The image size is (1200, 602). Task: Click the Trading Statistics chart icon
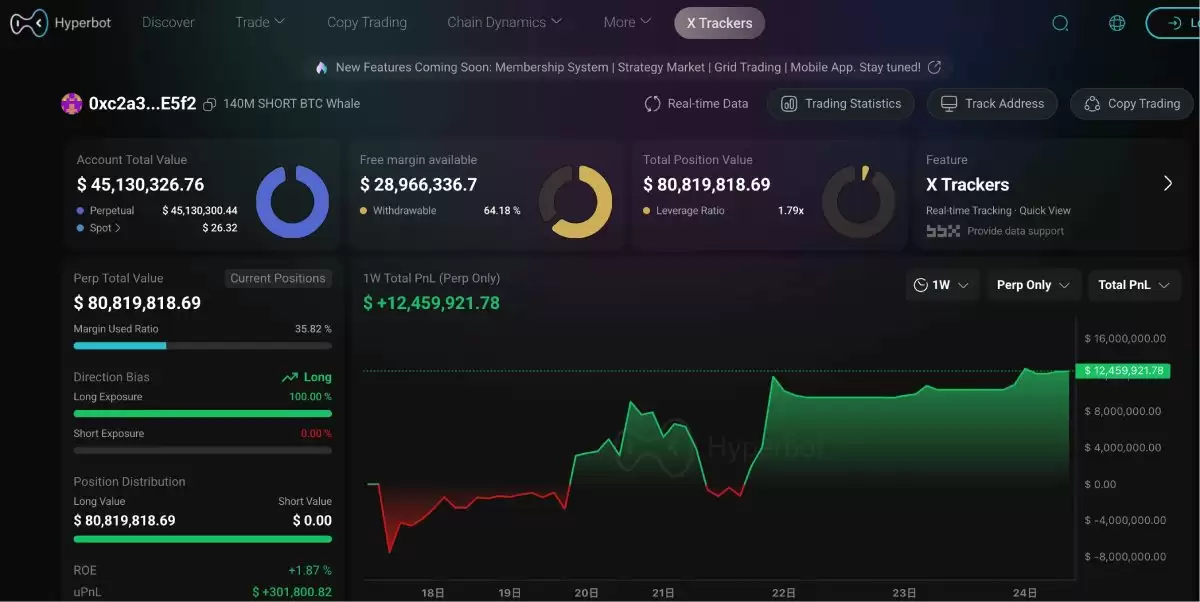click(x=789, y=103)
